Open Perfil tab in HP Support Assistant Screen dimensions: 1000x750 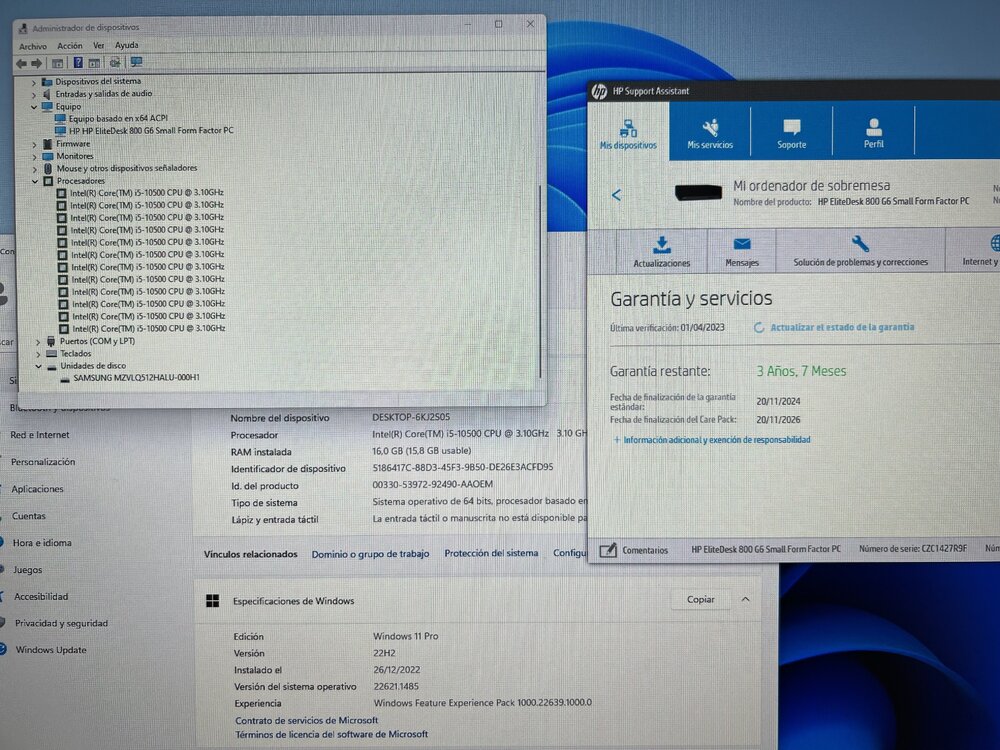874,134
